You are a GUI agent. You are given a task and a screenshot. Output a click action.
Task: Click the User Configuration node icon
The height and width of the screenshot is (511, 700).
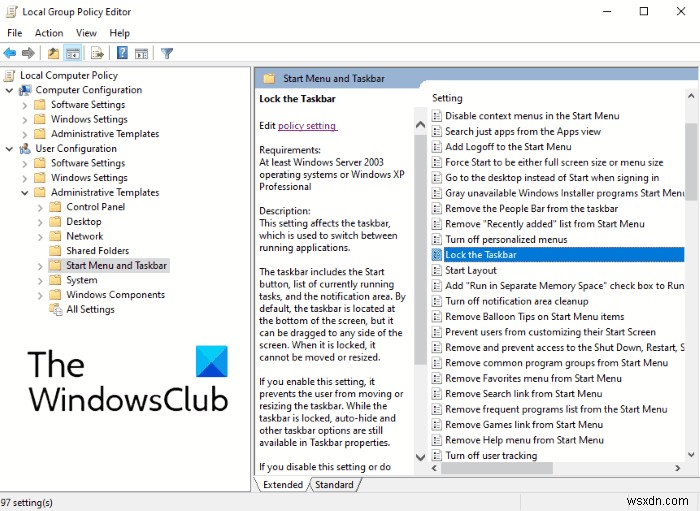pos(25,149)
